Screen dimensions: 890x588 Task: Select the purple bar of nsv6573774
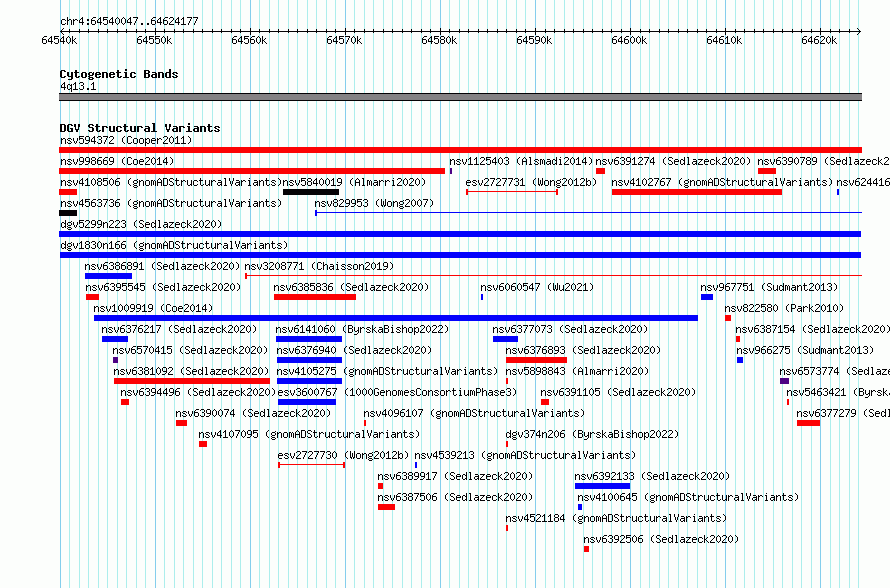(x=784, y=381)
